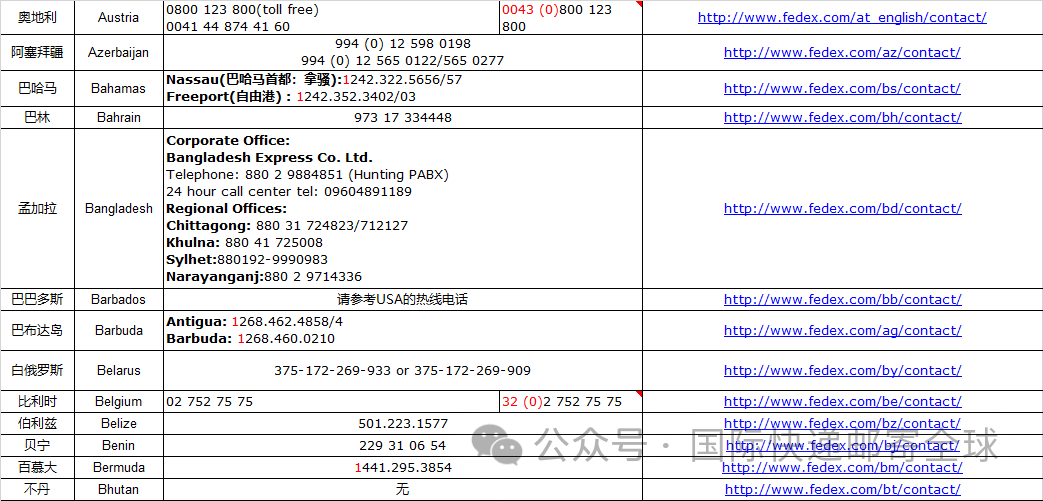Select the 229 31 06 54 phone cell

coord(403,446)
